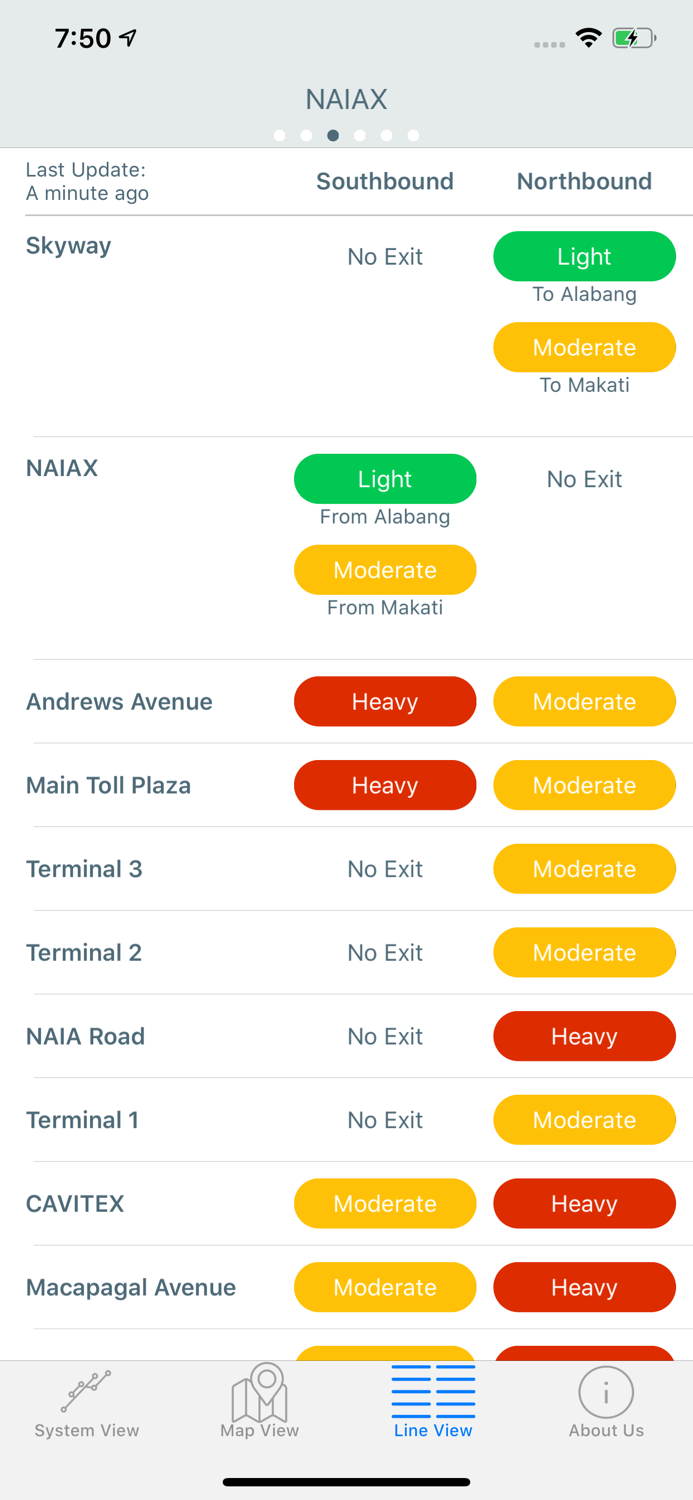Tap the NAIAX page title
Image resolution: width=693 pixels, height=1500 pixels.
[346, 99]
